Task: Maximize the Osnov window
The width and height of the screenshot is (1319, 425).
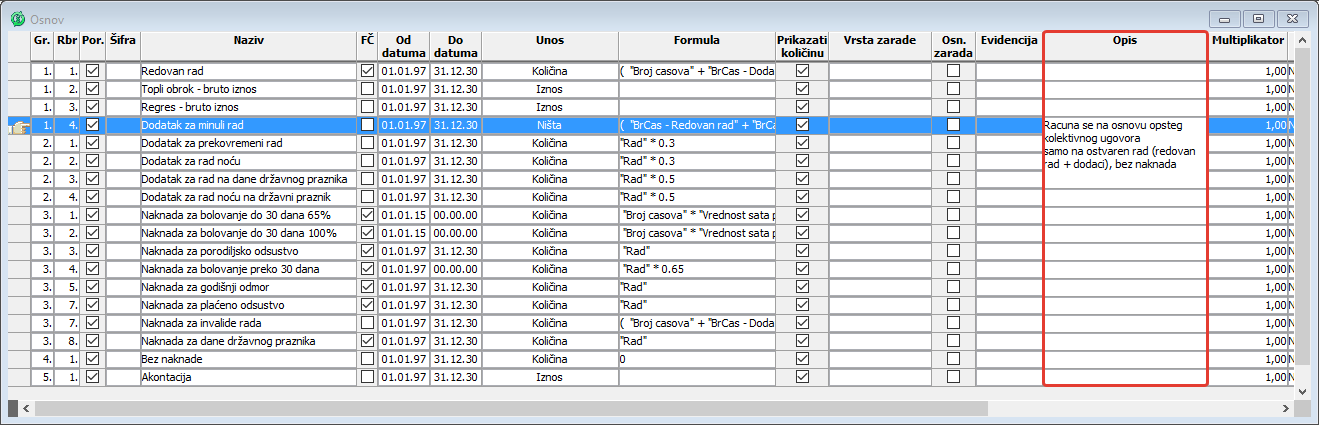Action: coord(1257,17)
